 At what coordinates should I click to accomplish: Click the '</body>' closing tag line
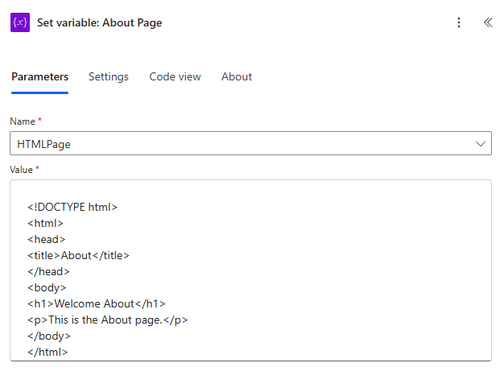tap(49, 336)
